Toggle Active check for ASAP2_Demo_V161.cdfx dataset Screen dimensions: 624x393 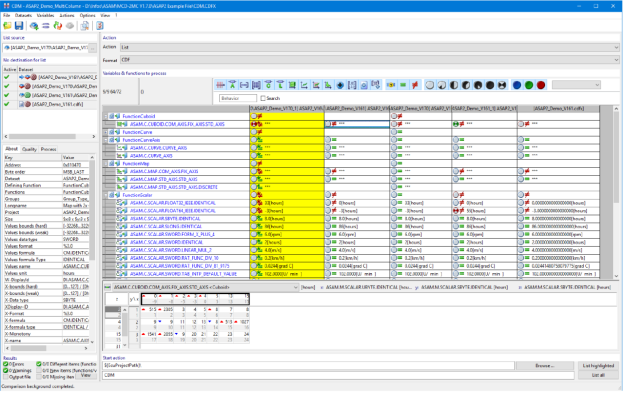pos(7,104)
